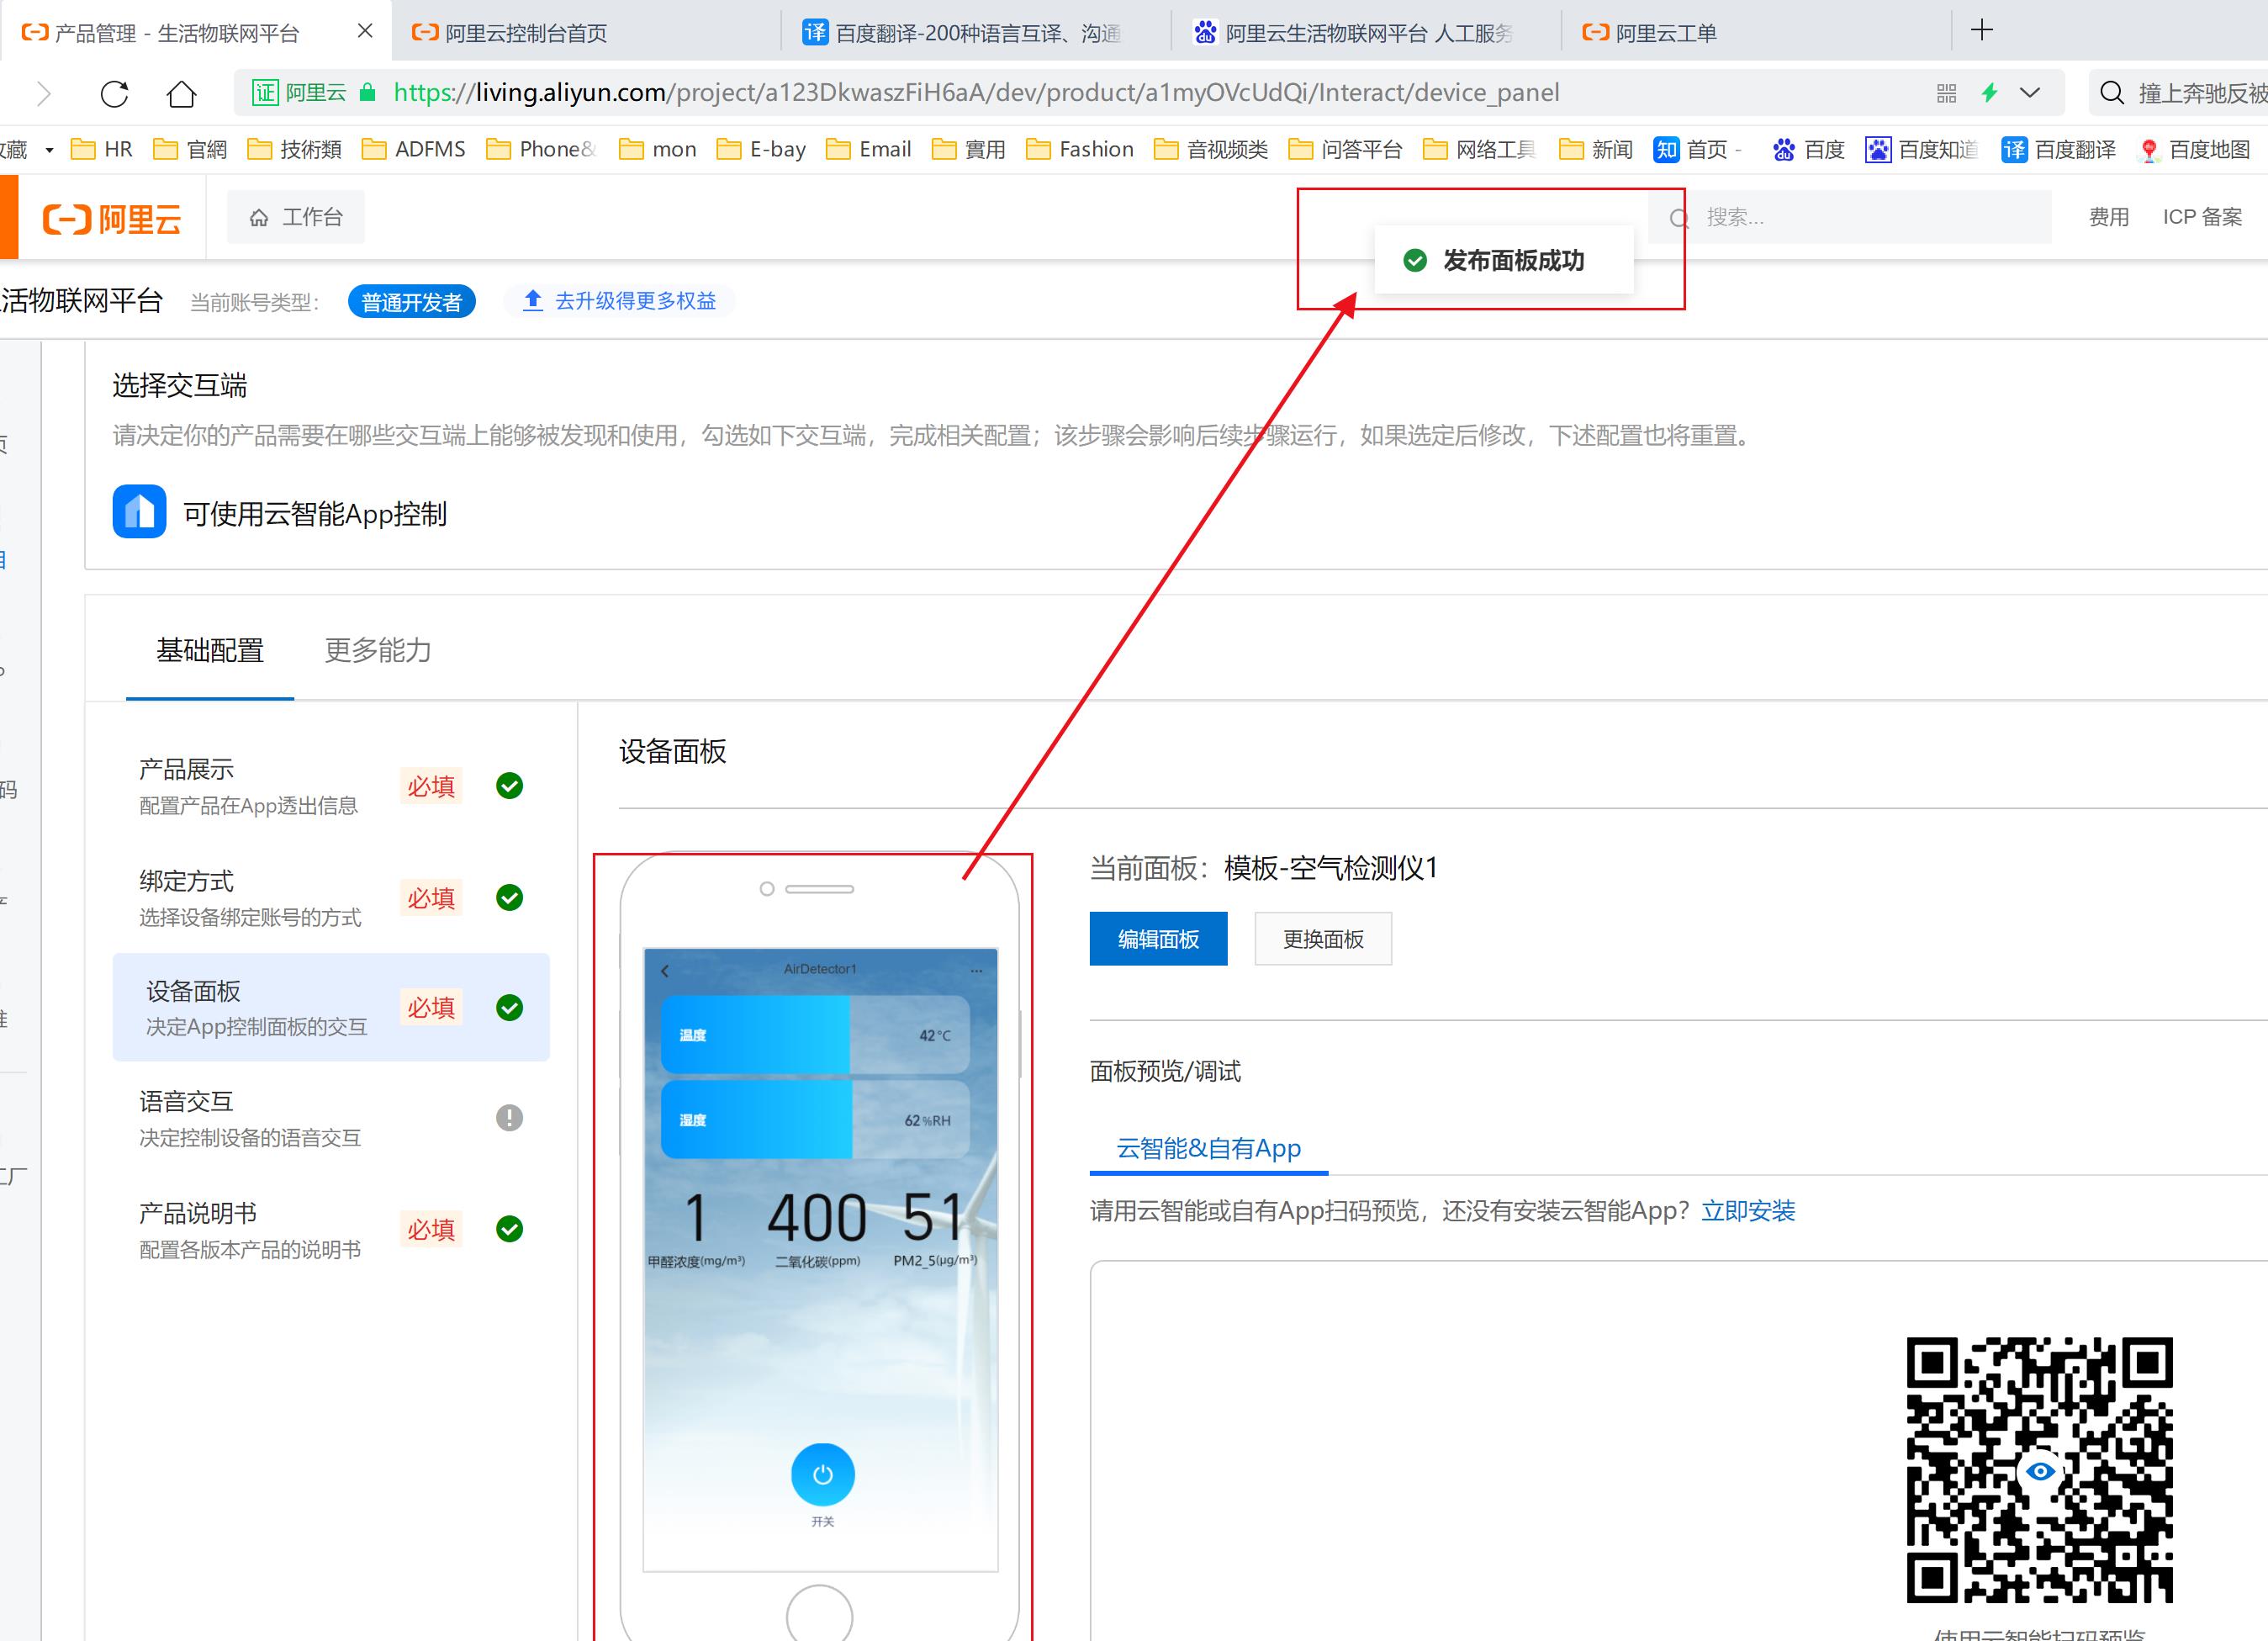
Task: Open the Fashion bookmarks folder
Action: click(1079, 149)
